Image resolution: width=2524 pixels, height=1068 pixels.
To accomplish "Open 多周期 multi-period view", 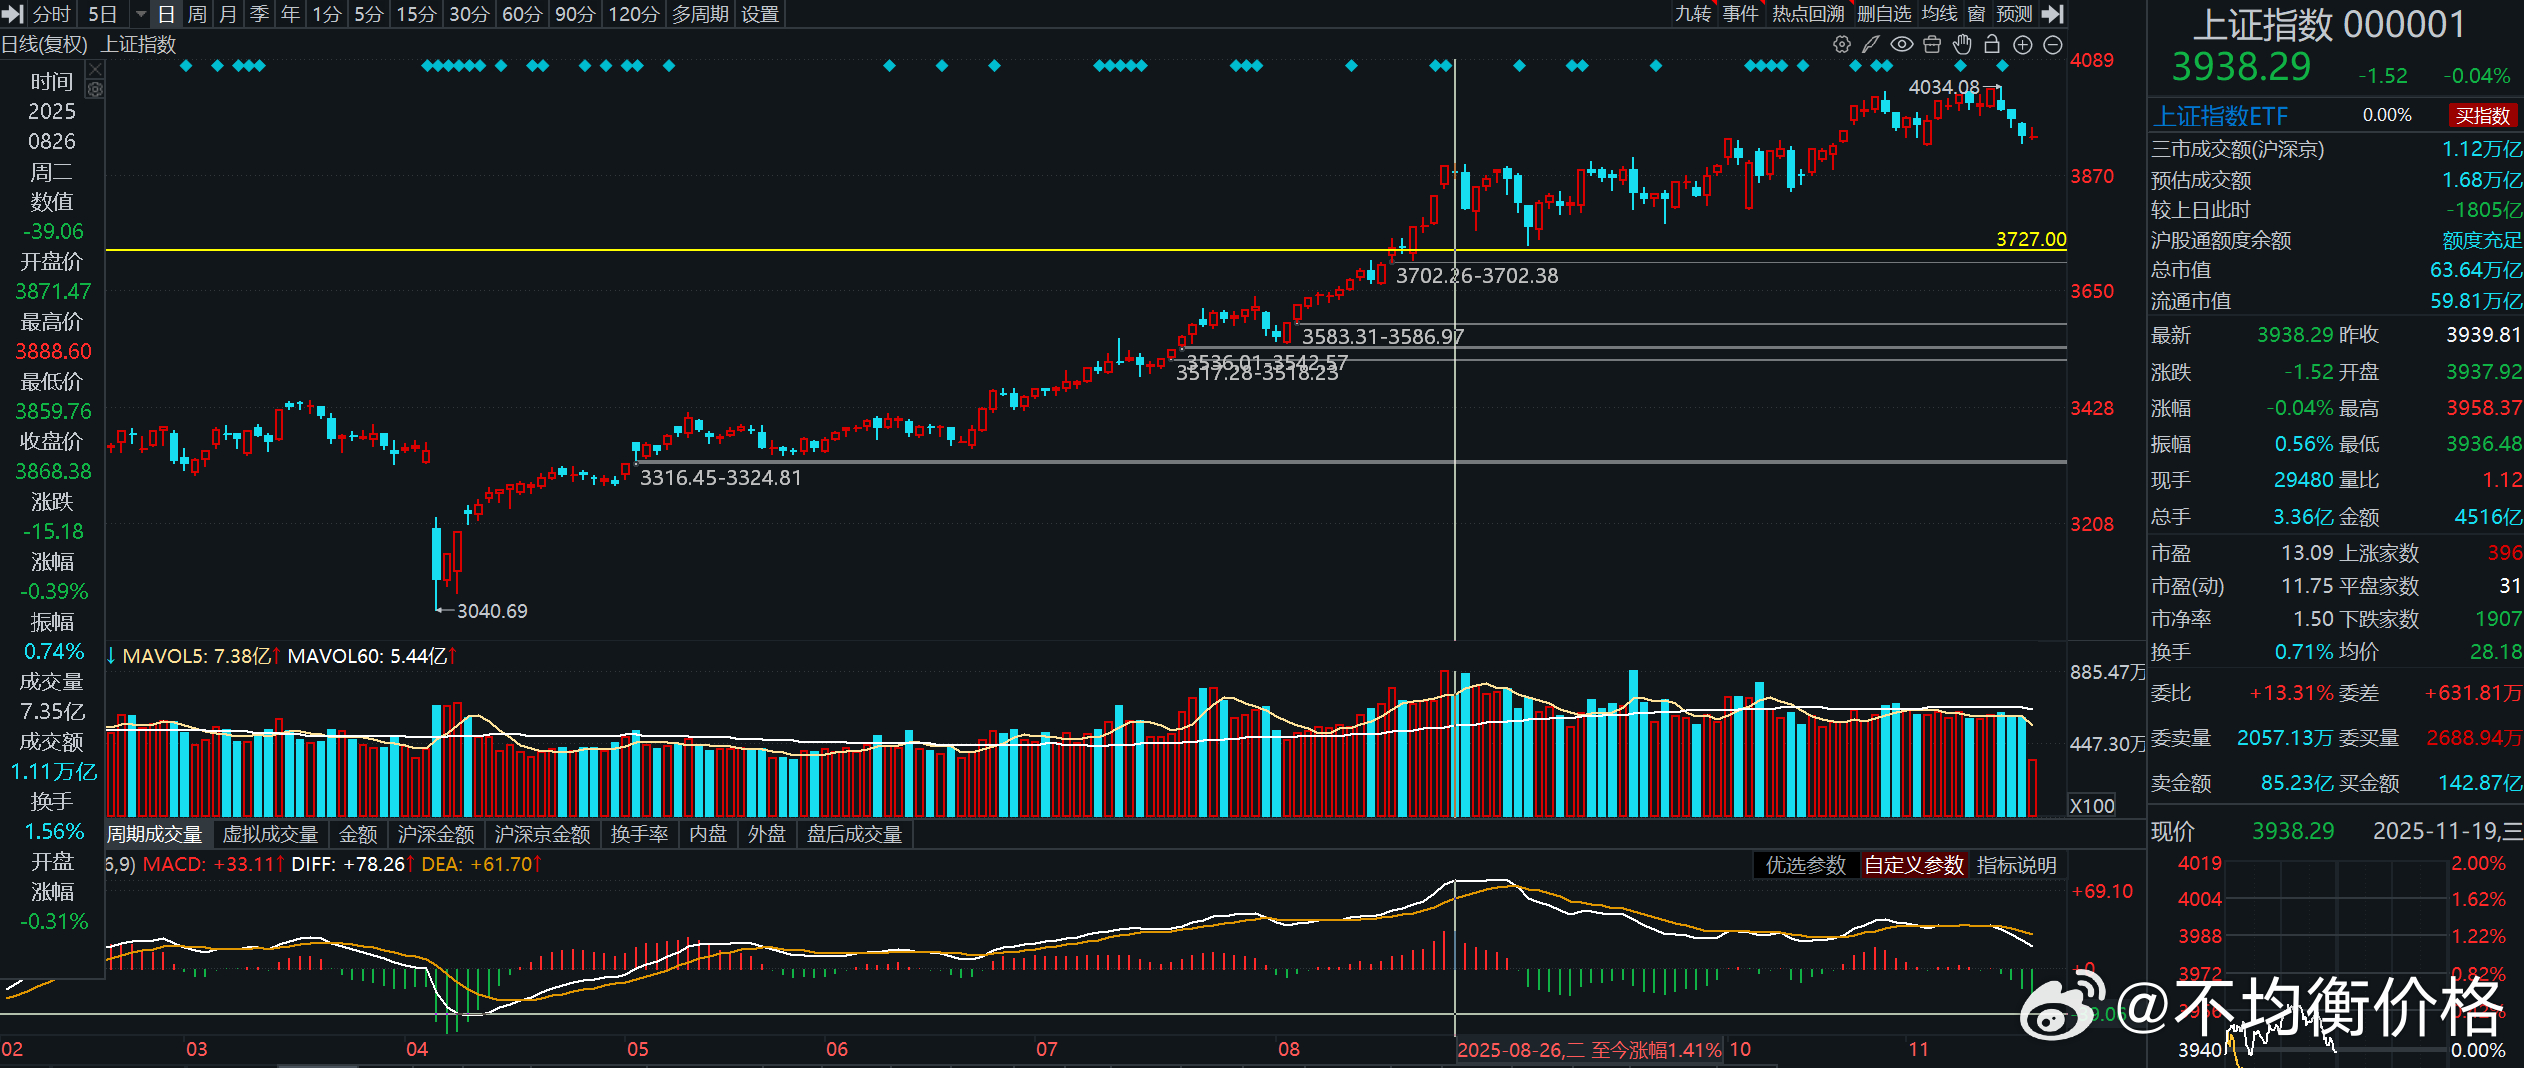I will click(700, 14).
